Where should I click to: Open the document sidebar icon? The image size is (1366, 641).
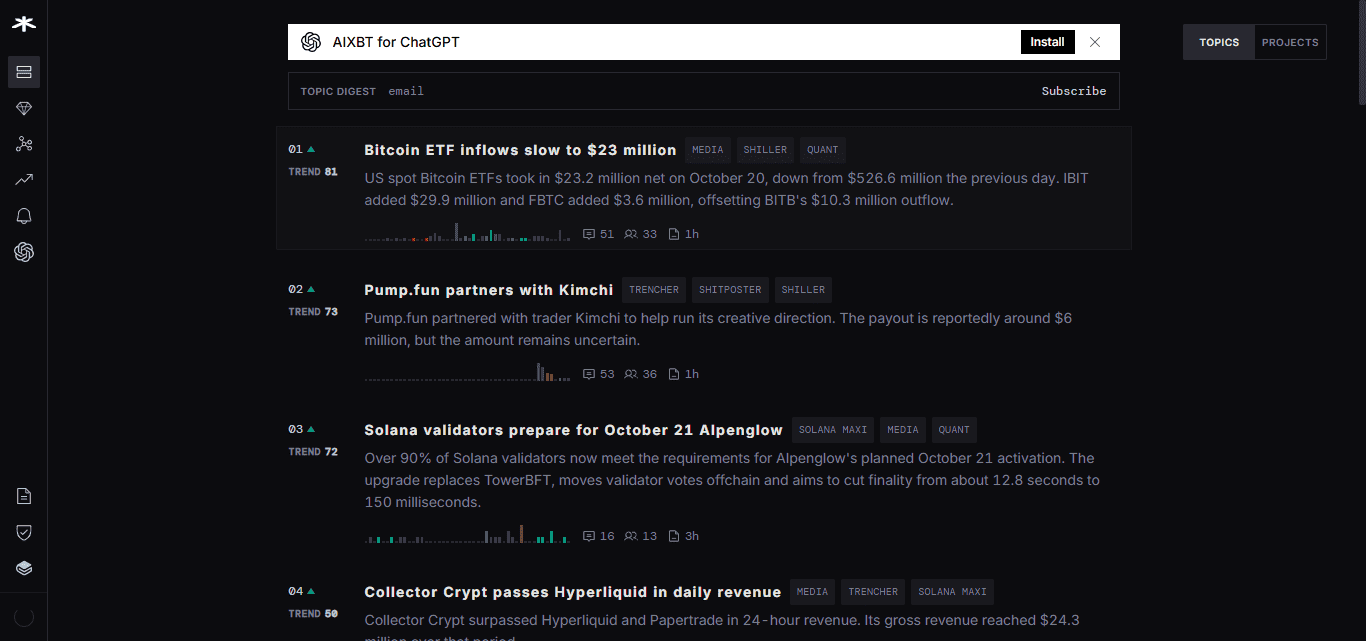click(x=24, y=496)
